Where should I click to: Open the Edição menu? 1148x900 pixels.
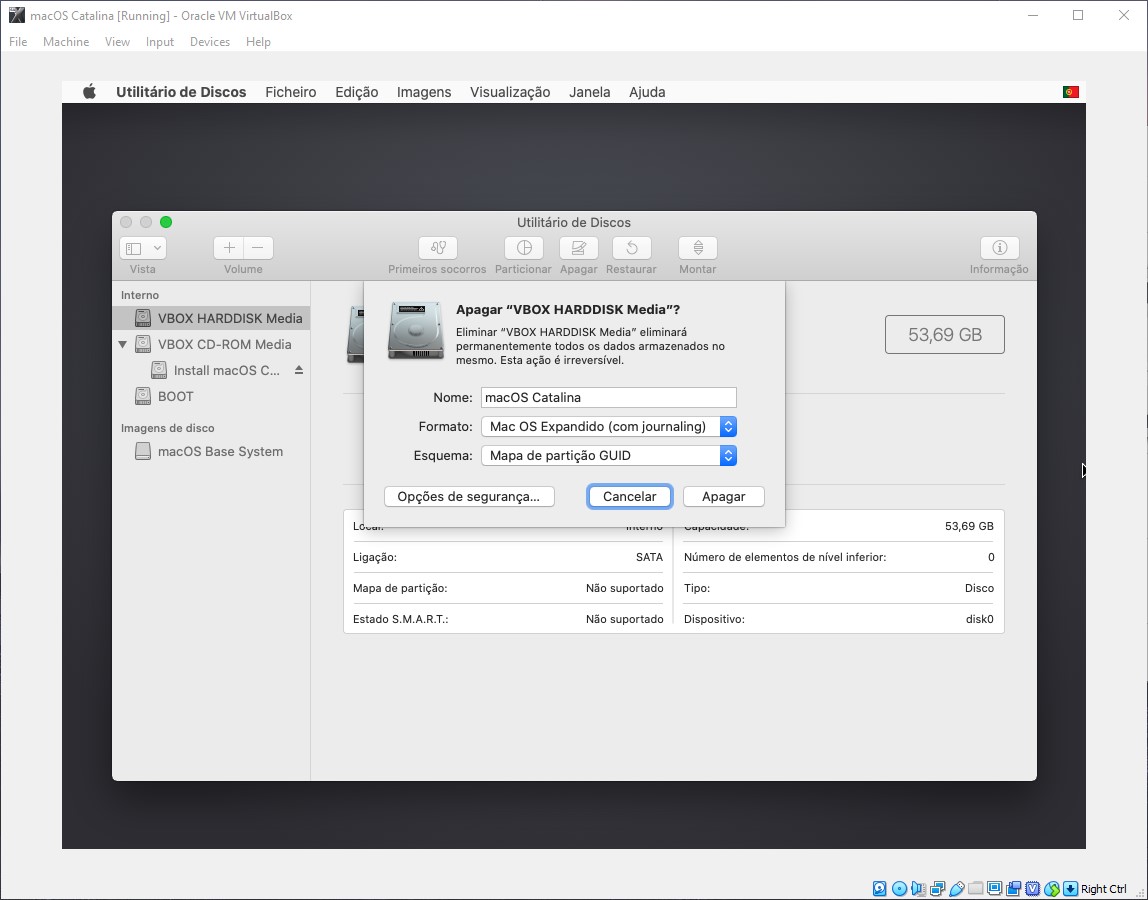tap(357, 92)
